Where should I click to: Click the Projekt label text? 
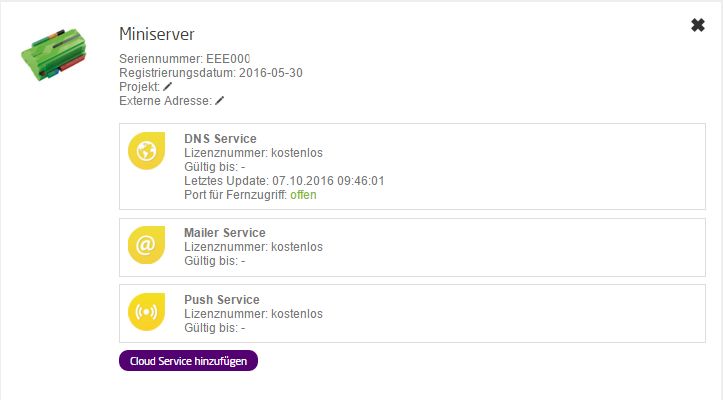click(x=139, y=87)
